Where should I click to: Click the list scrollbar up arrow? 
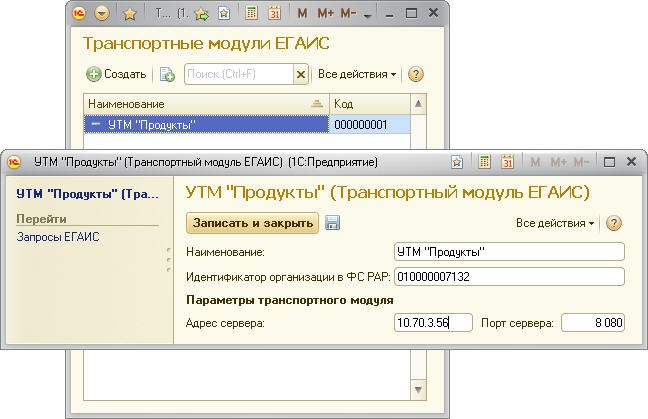[418, 104]
